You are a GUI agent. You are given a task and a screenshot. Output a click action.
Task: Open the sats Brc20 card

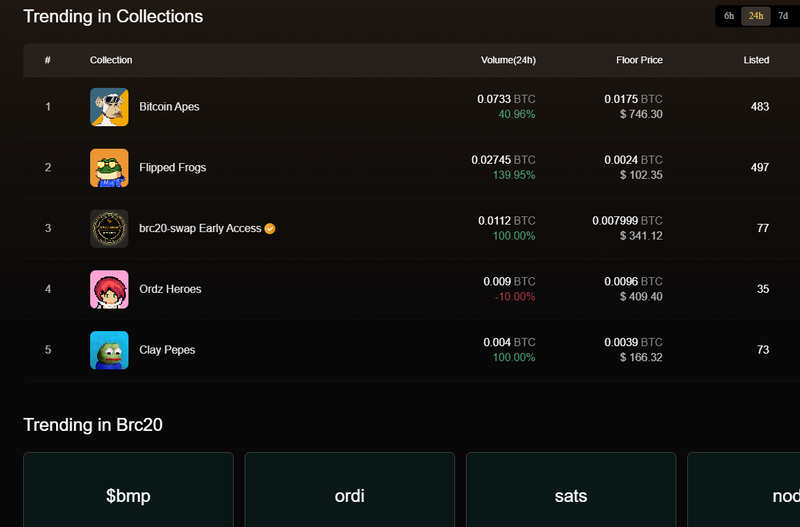click(x=571, y=495)
